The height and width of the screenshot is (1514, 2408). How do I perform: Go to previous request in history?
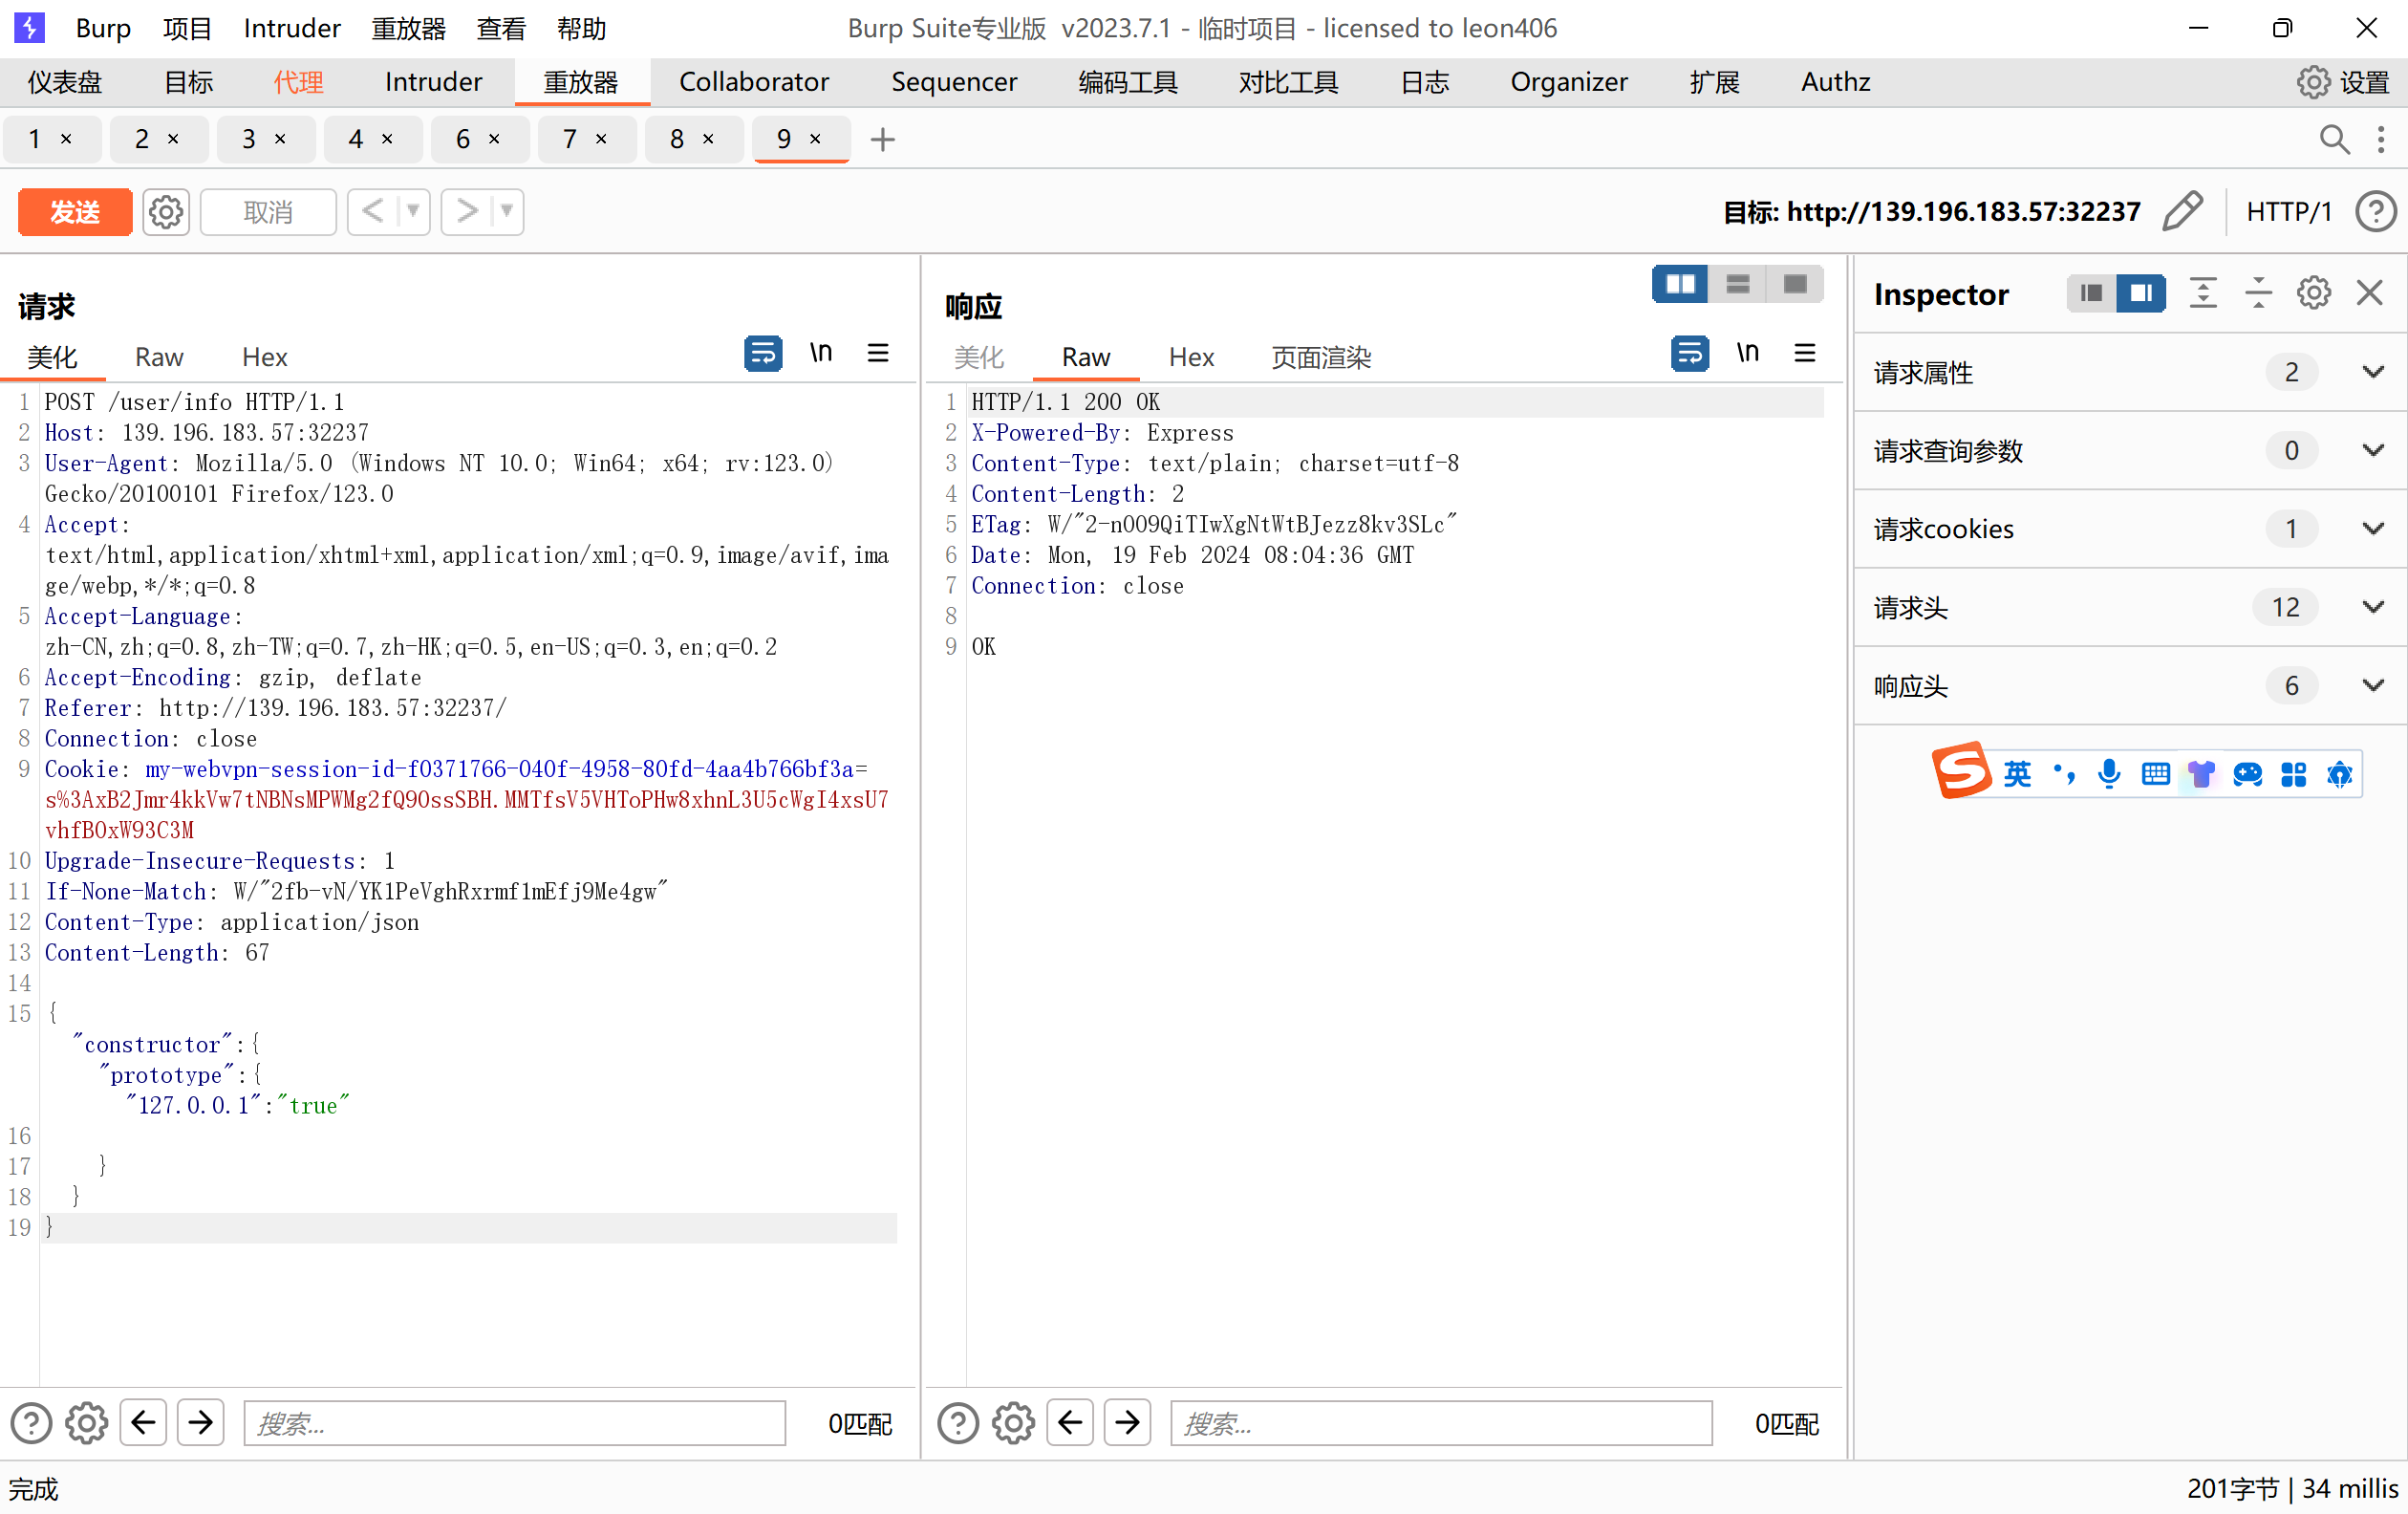[x=373, y=212]
